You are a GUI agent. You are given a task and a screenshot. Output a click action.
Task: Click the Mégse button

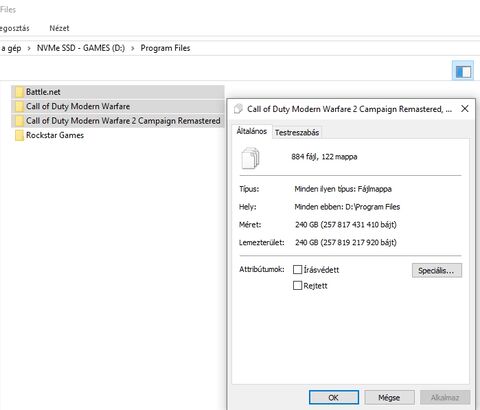(389, 397)
